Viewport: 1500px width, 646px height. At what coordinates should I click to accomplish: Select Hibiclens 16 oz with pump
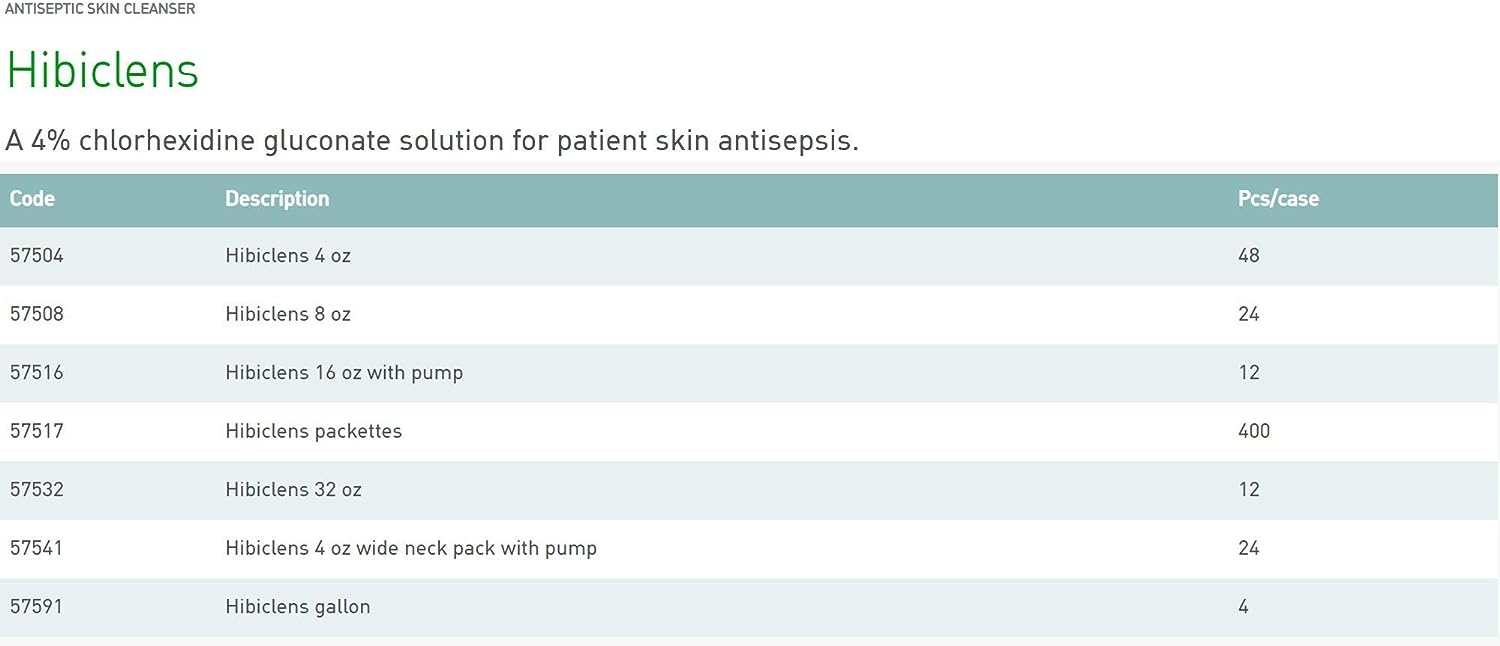(344, 373)
